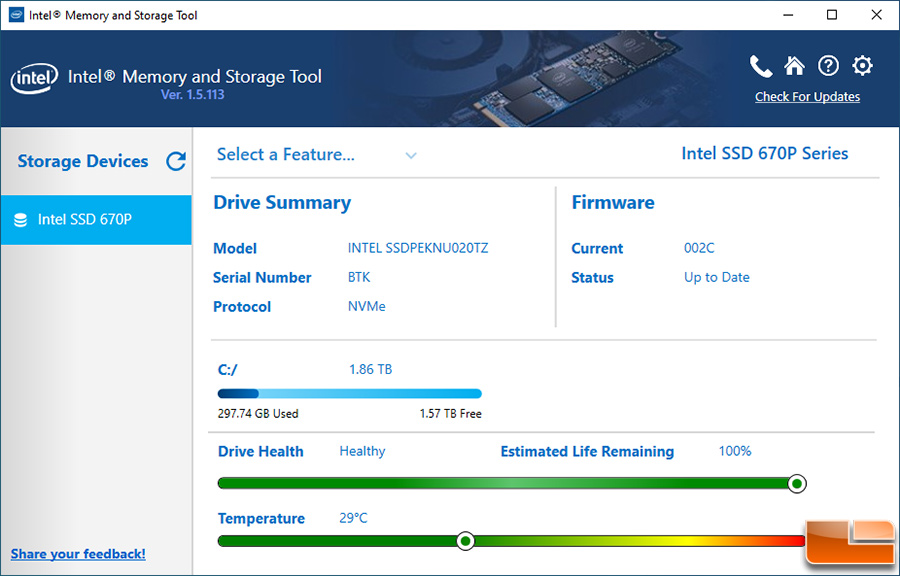Click the app icon in the title bar
The image size is (900, 576).
(x=16, y=15)
